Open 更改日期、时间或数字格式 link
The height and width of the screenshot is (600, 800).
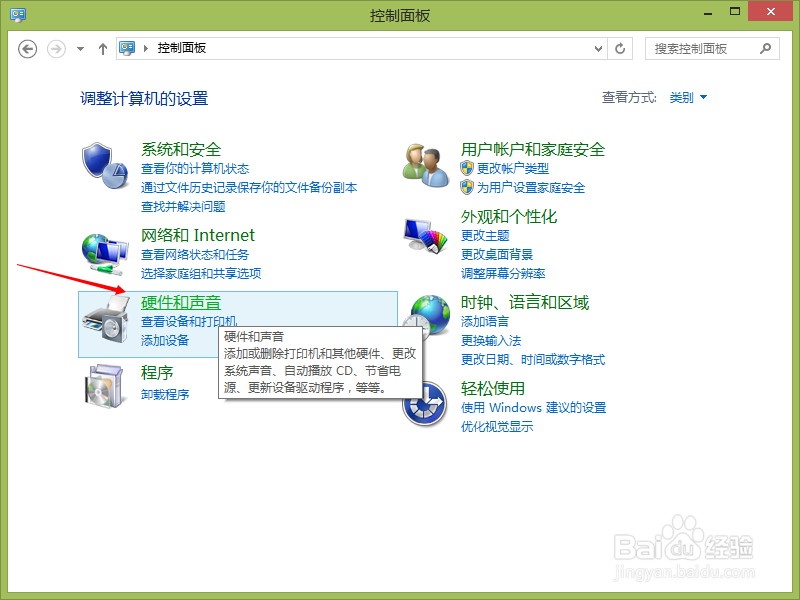pyautogui.click(x=533, y=359)
